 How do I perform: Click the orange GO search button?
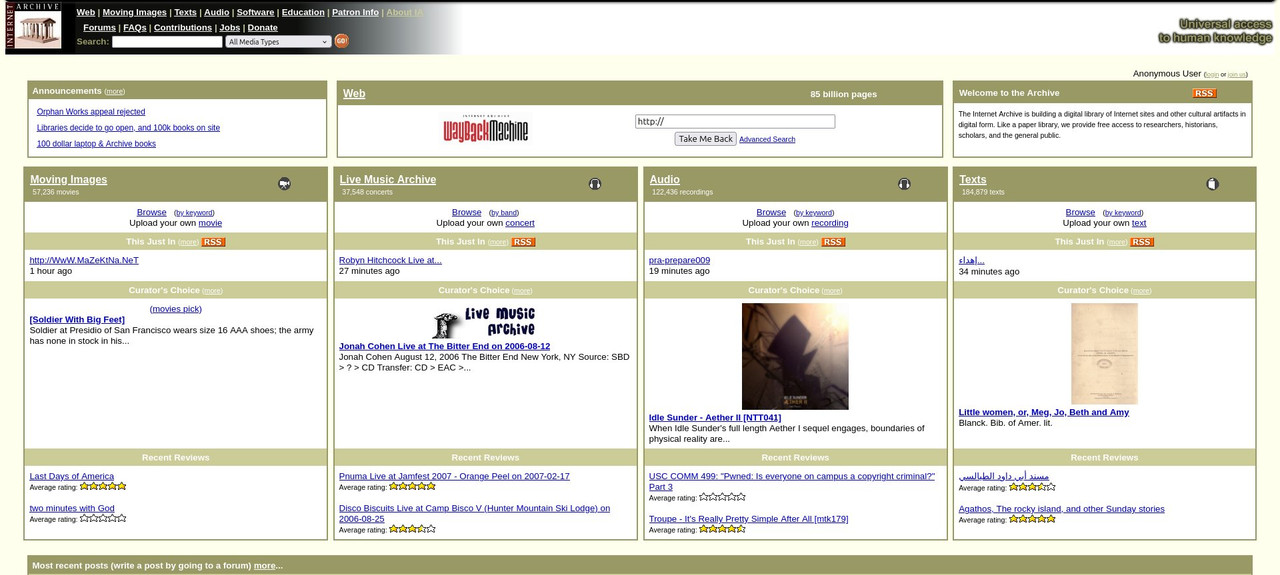pyautogui.click(x=342, y=41)
